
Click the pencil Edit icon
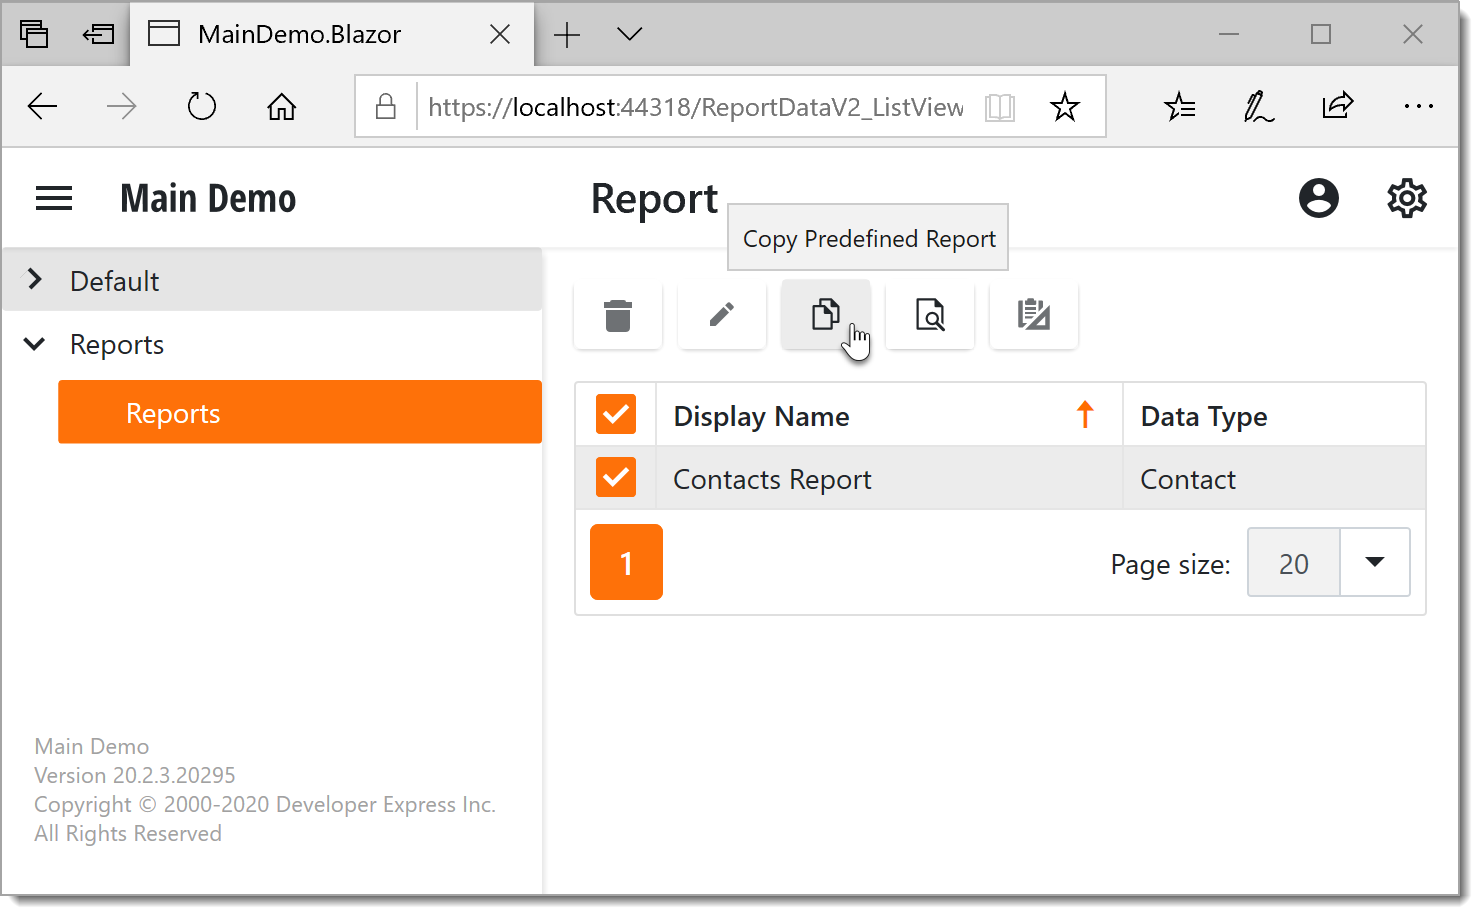722,316
